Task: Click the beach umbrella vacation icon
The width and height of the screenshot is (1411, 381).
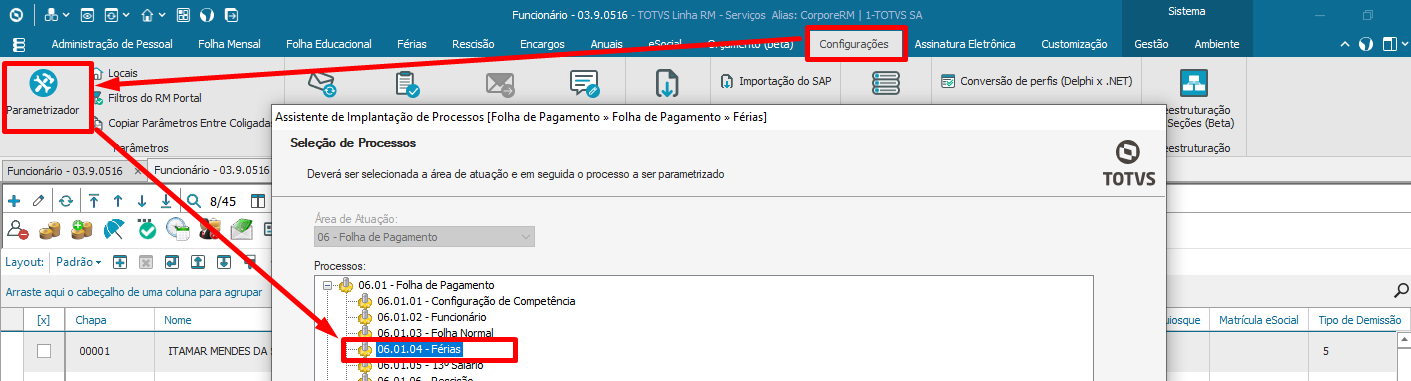Action: (115, 230)
